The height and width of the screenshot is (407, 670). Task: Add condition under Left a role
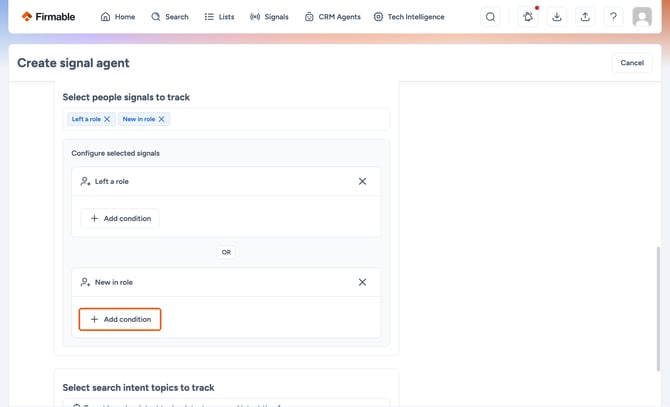click(x=120, y=218)
